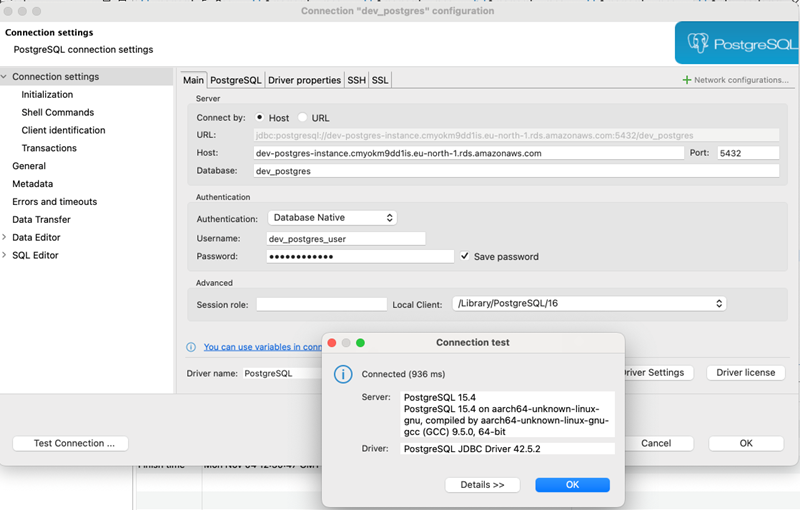Image resolution: width=800 pixels, height=510 pixels.
Task: Select the Host radio button
Action: (x=260, y=117)
